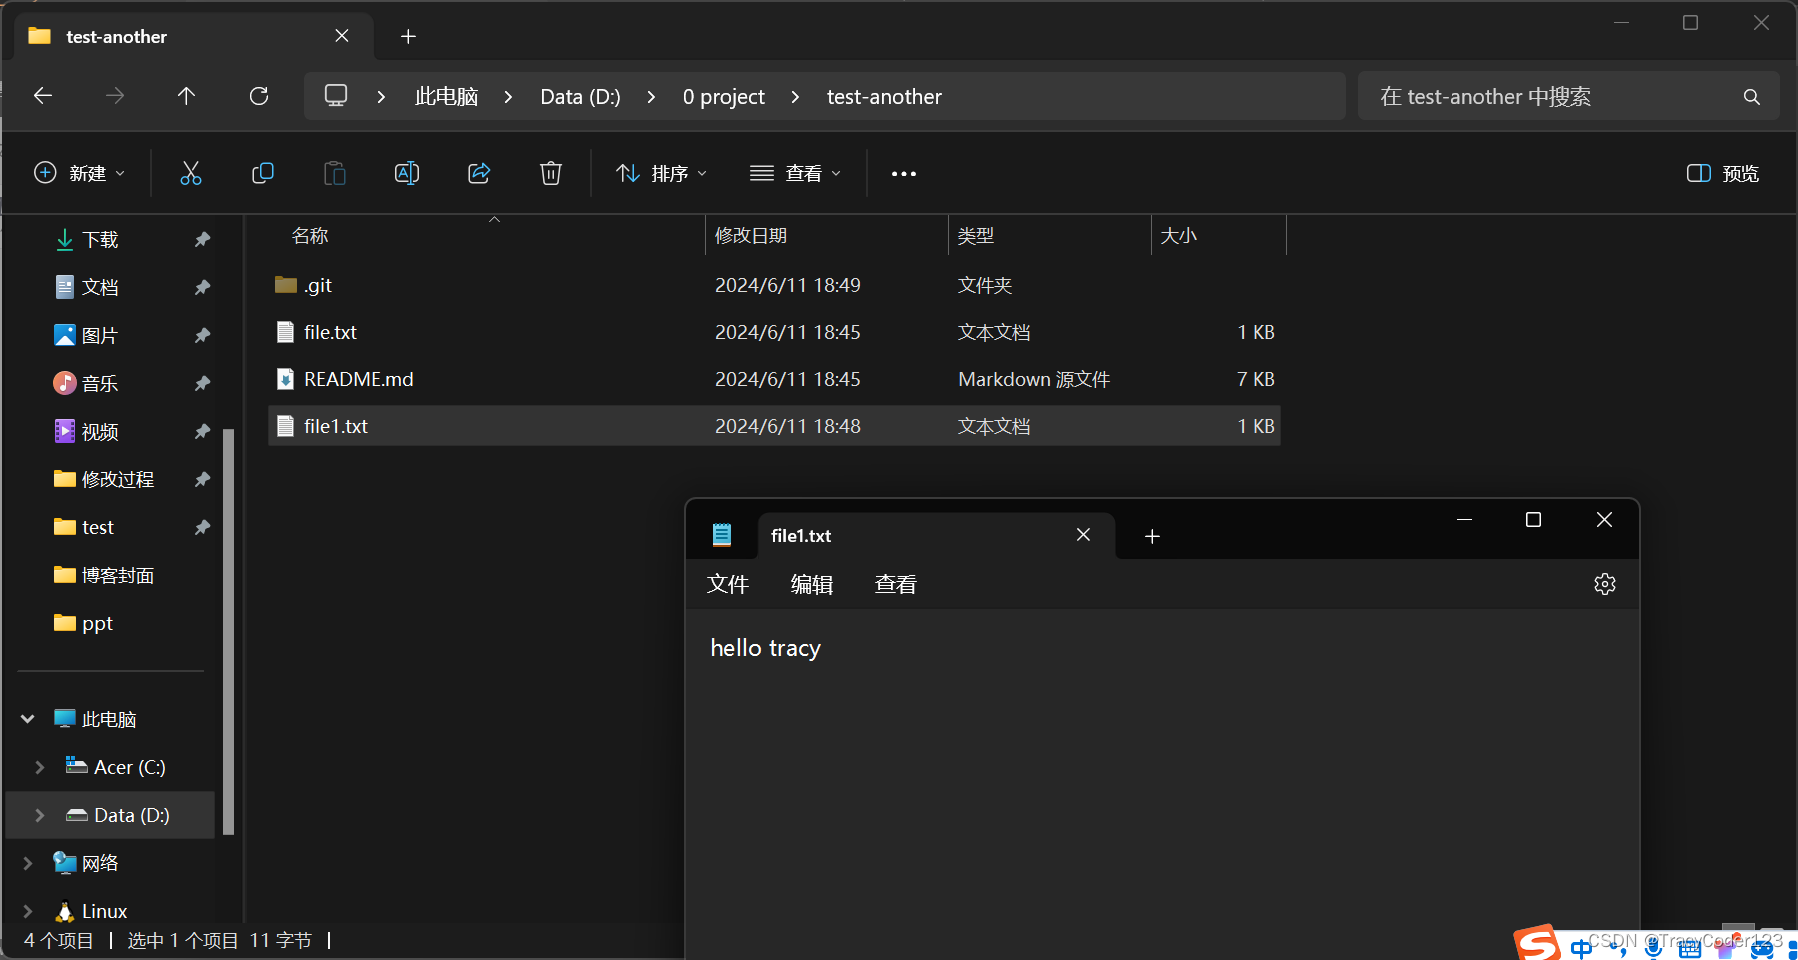Image resolution: width=1798 pixels, height=960 pixels.
Task: Go back with the left arrow
Action: (43, 96)
